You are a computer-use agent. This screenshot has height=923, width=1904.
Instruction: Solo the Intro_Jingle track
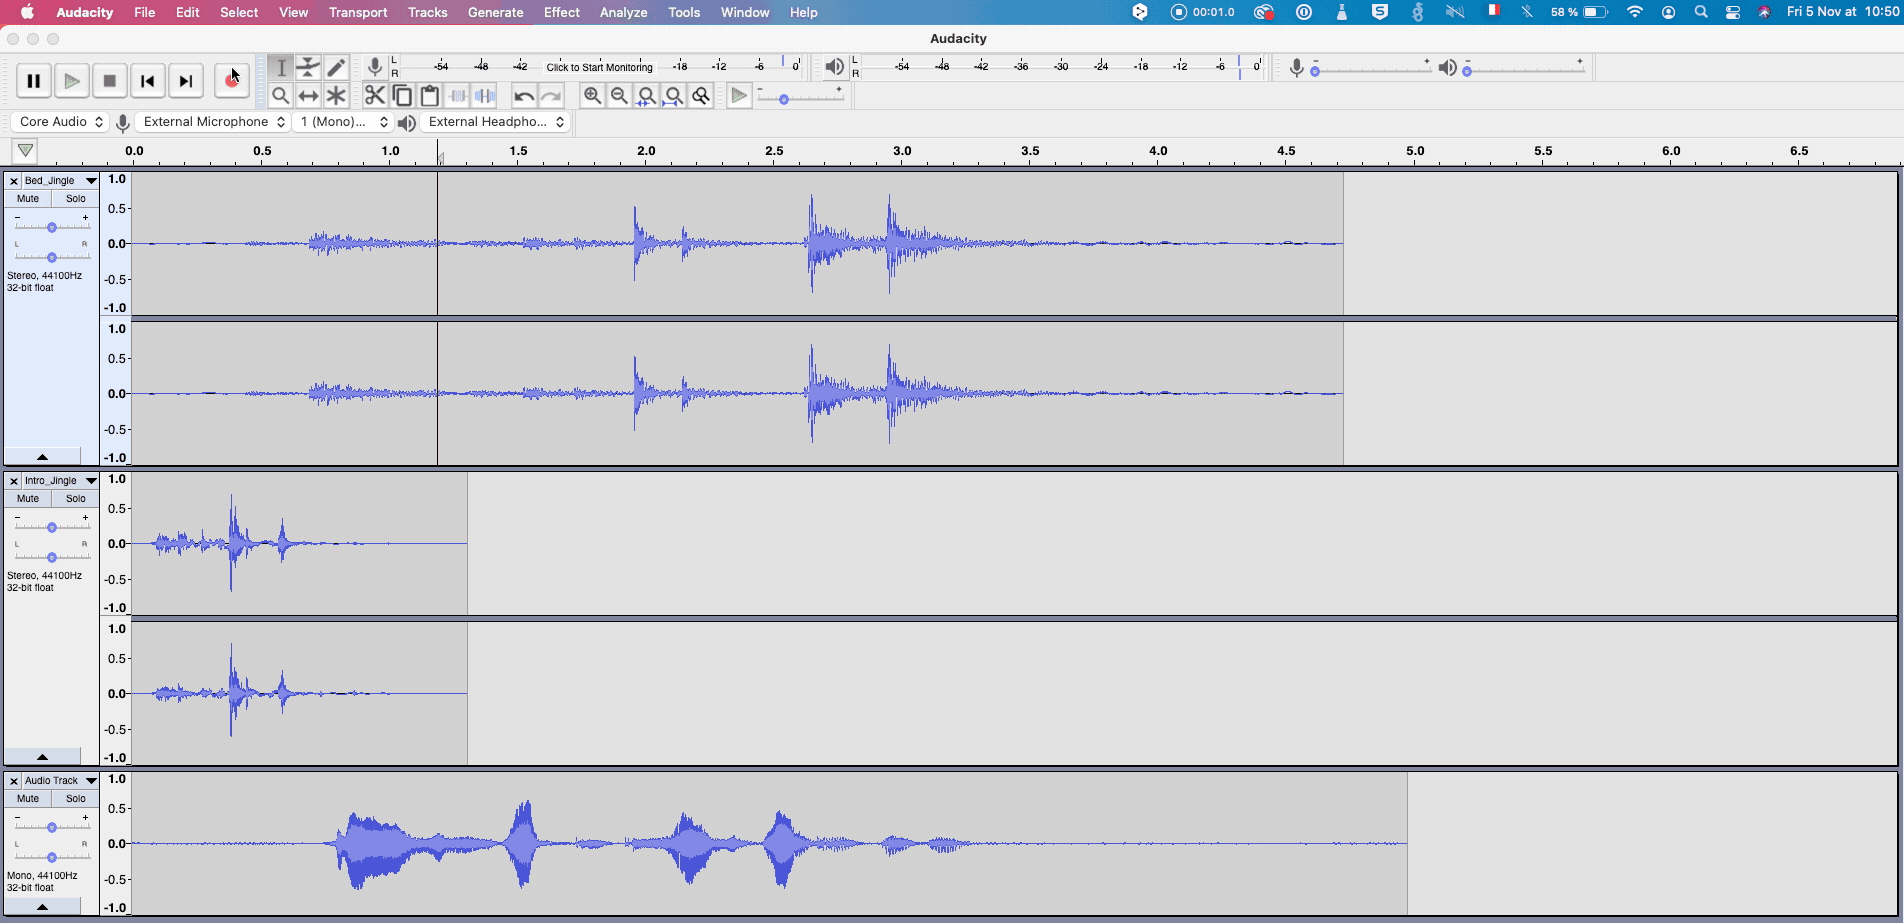pyautogui.click(x=75, y=499)
